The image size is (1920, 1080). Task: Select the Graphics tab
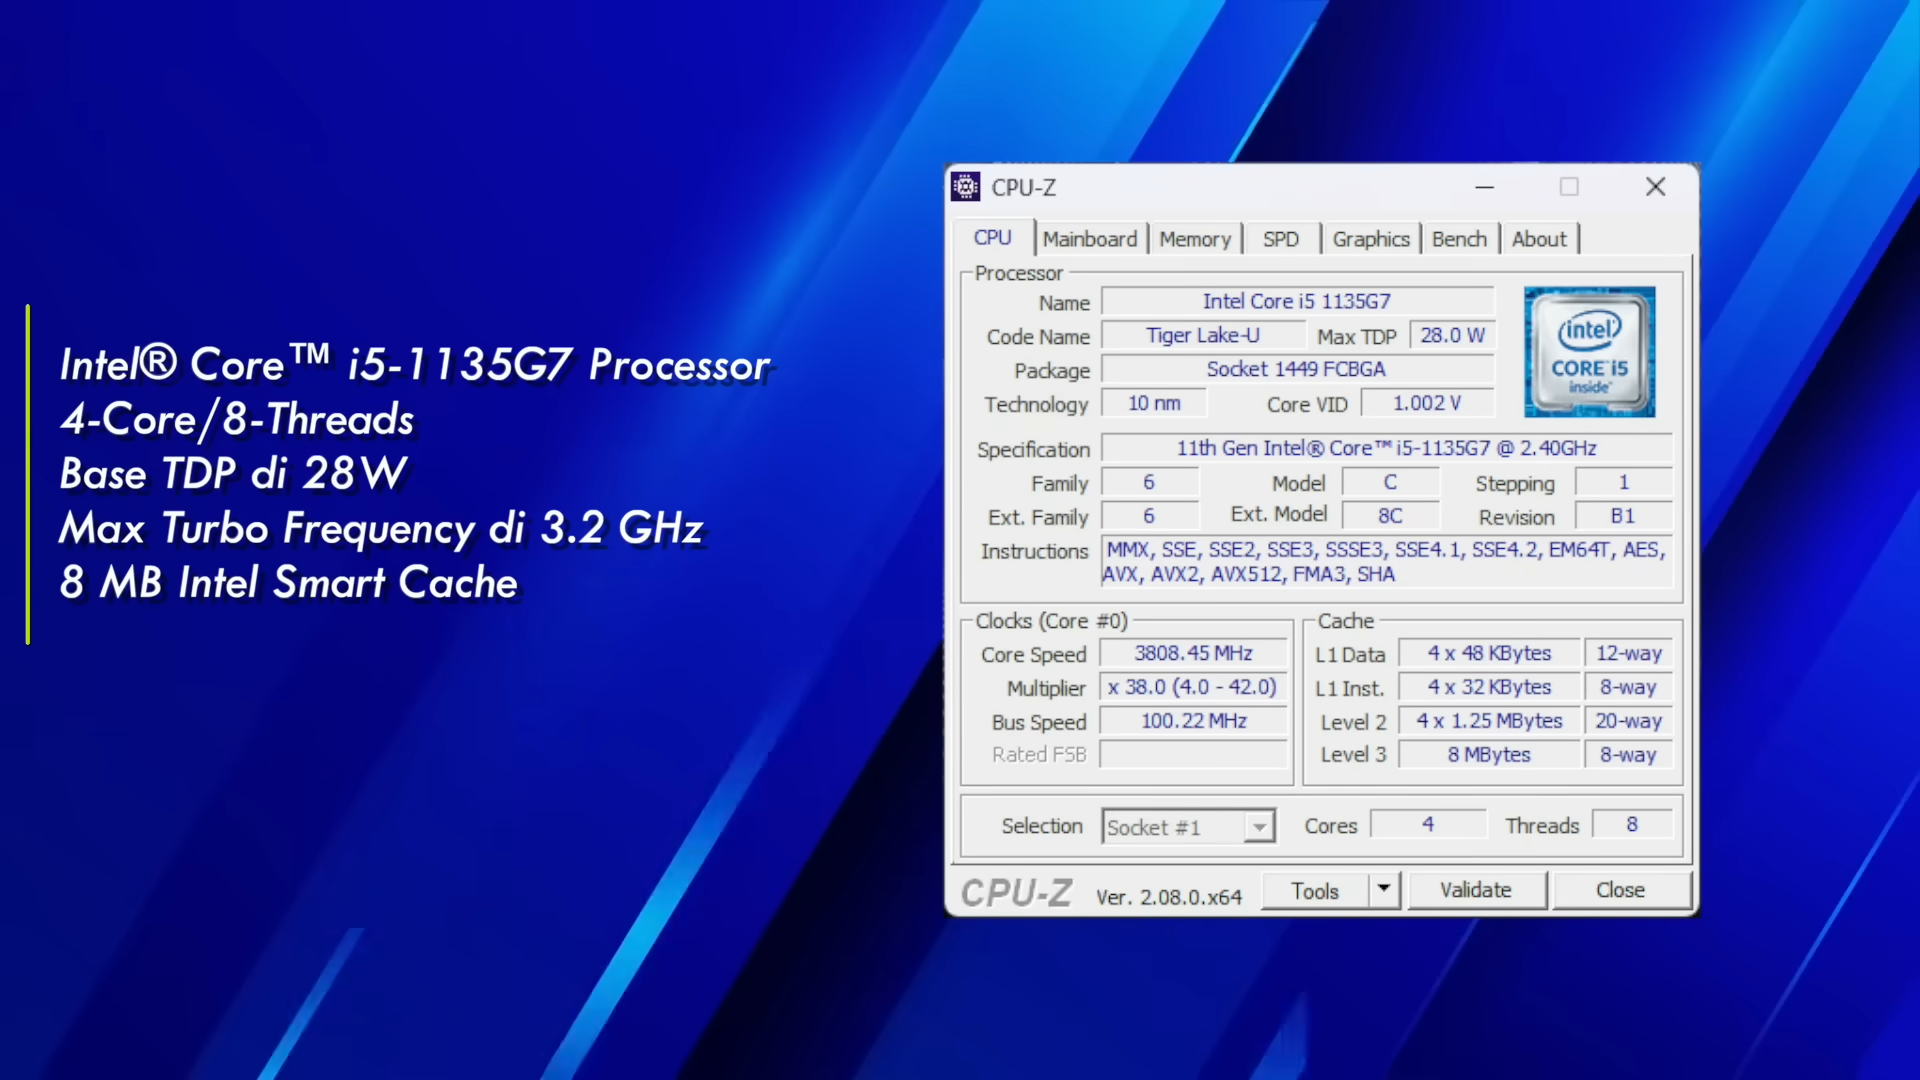pyautogui.click(x=1370, y=239)
